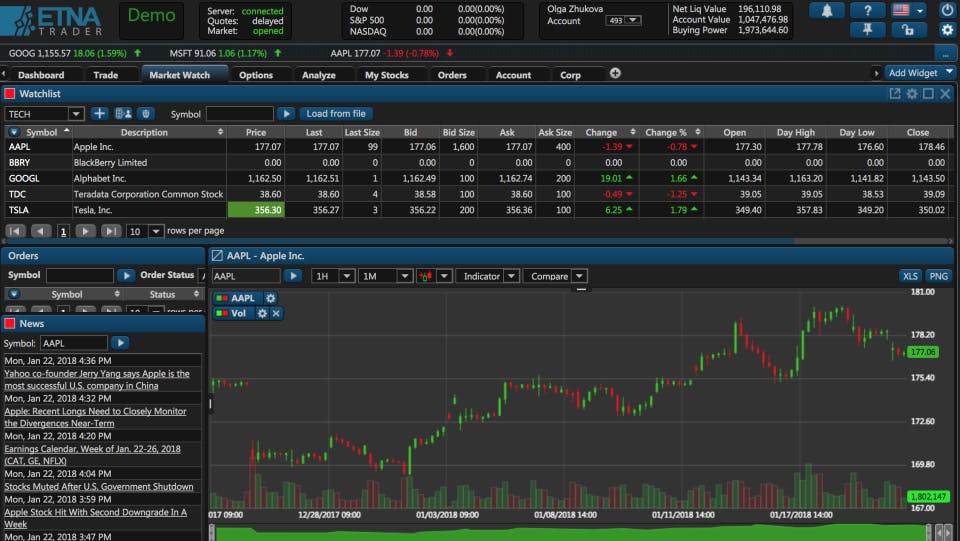Switch to the Orders tab
960x541 pixels.
tap(452, 75)
